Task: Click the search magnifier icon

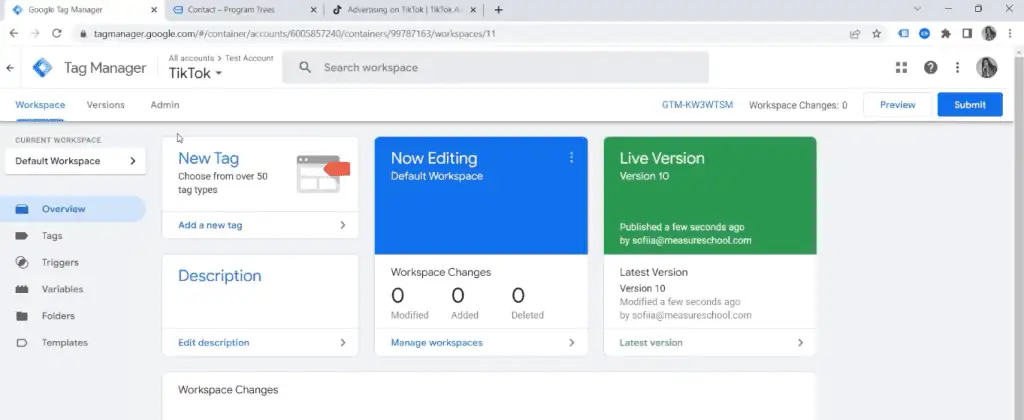Action: [x=305, y=67]
